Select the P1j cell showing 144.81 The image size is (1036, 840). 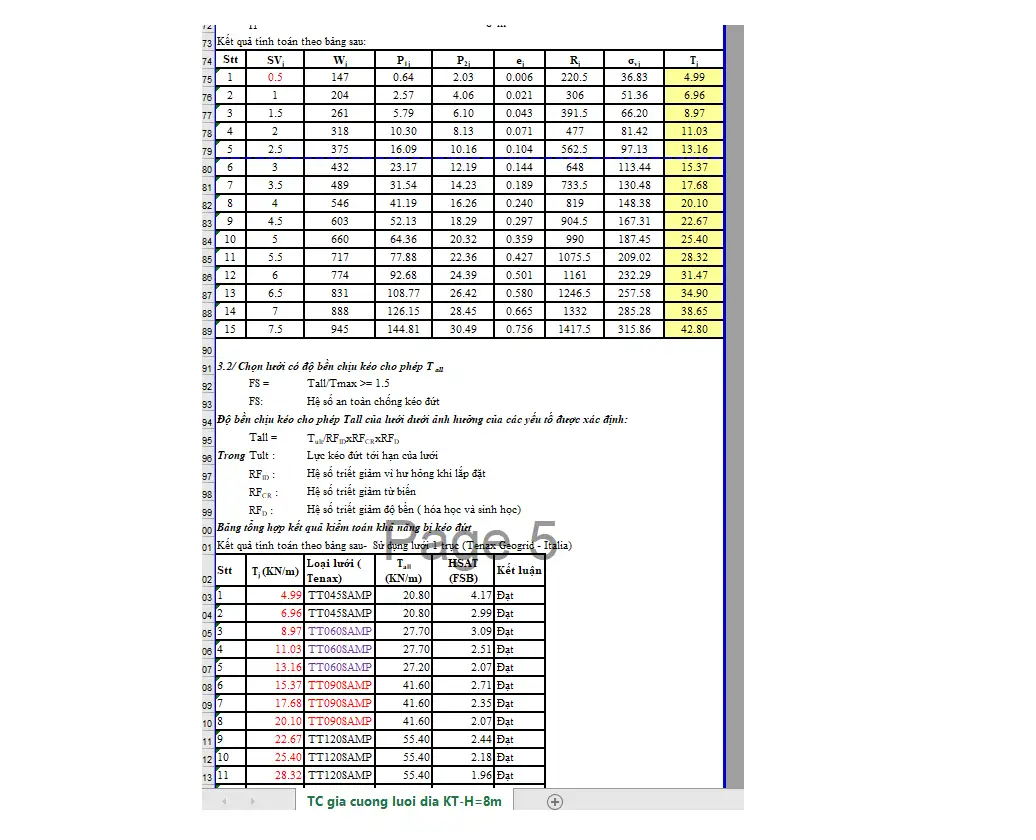(403, 329)
